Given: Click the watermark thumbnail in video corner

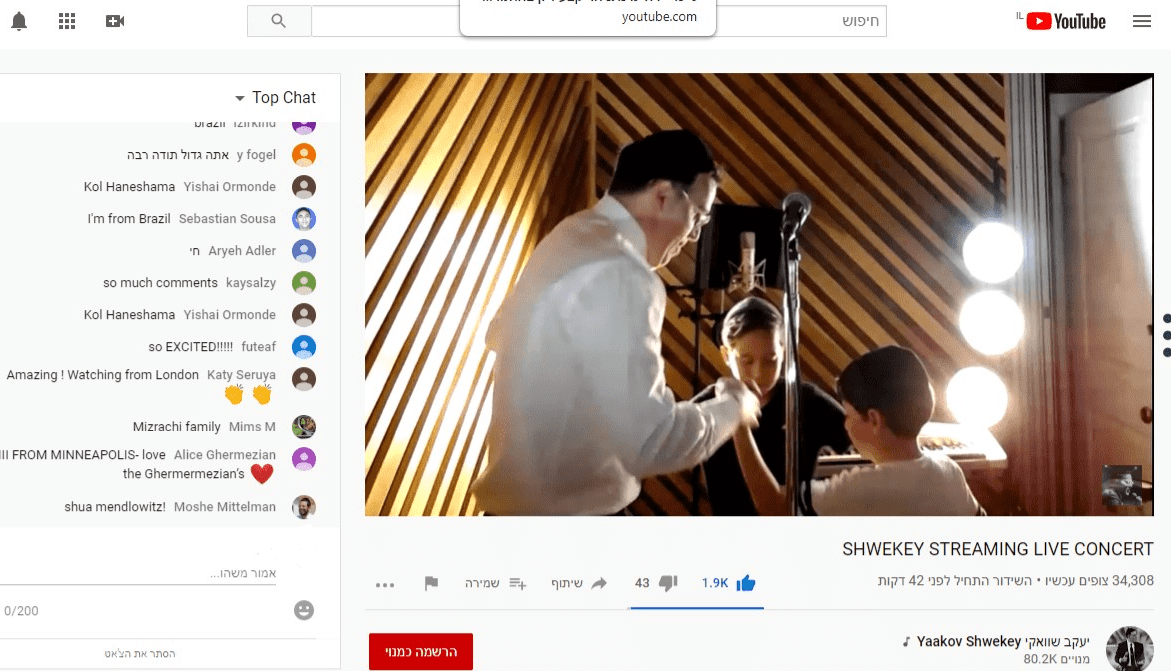Looking at the screenshot, I should pyautogui.click(x=1122, y=486).
